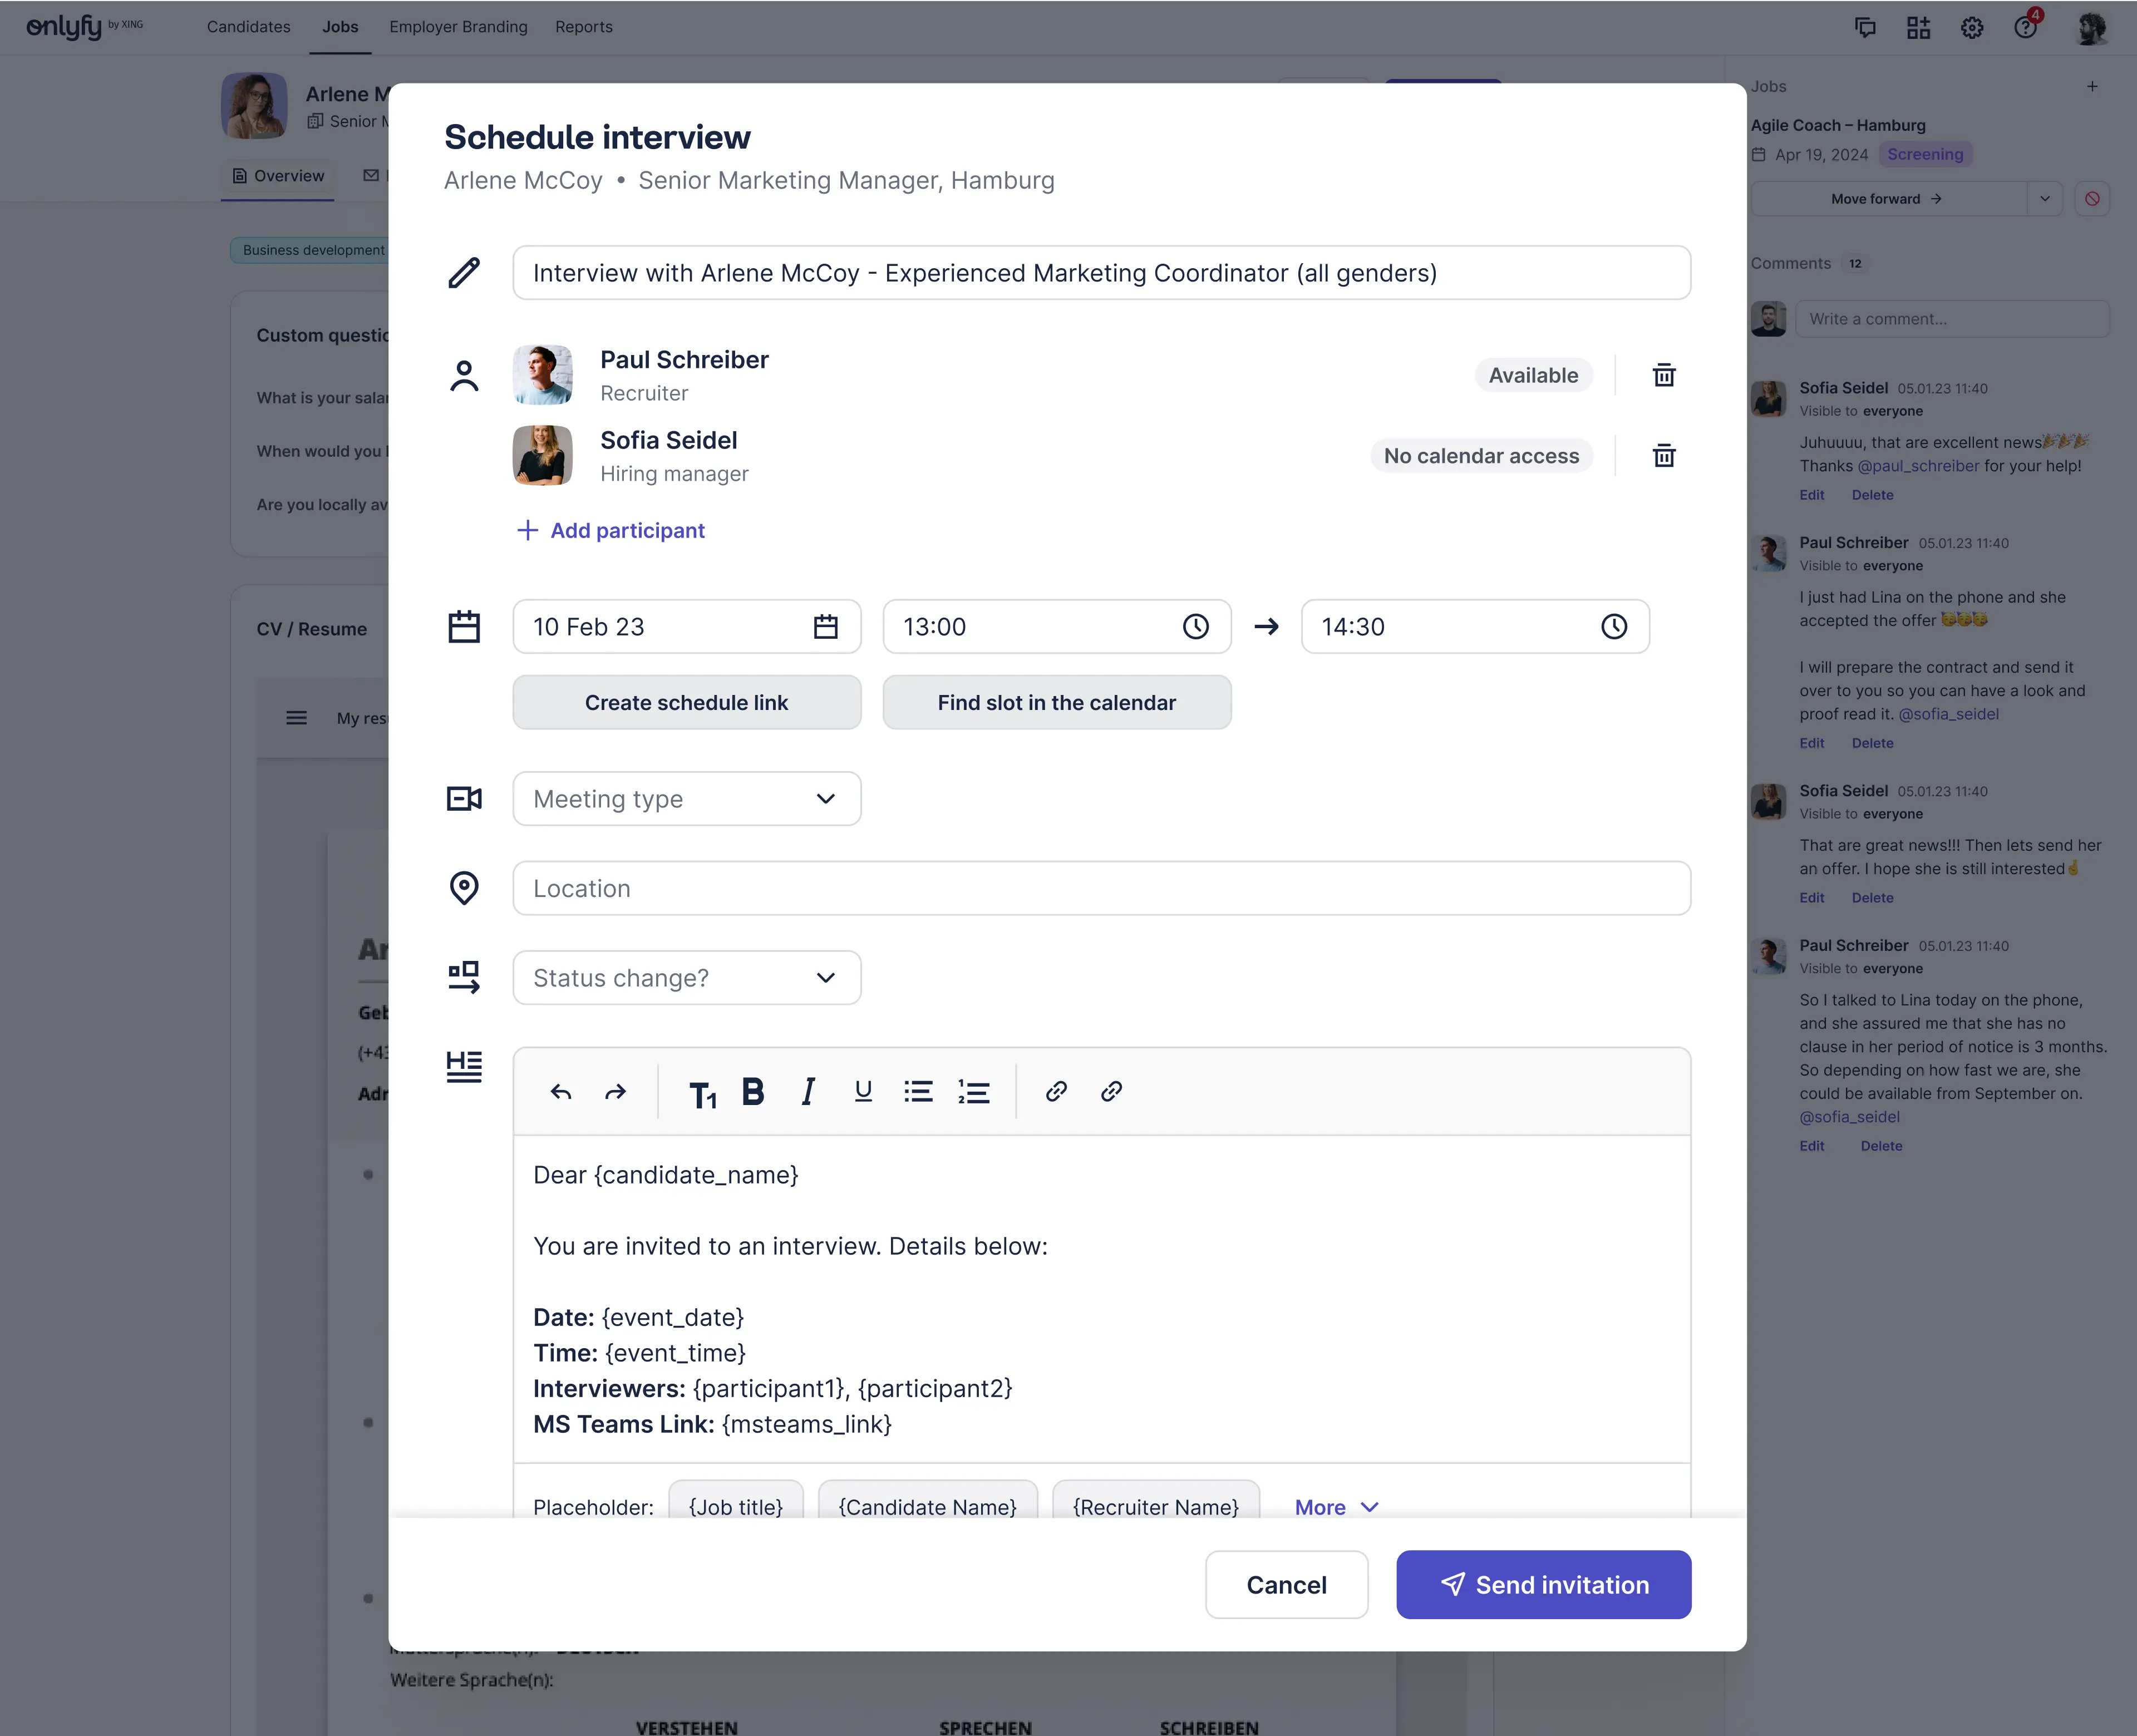2137x1736 pixels.
Task: Click hamburger menu in CV viewer
Action: 296,718
